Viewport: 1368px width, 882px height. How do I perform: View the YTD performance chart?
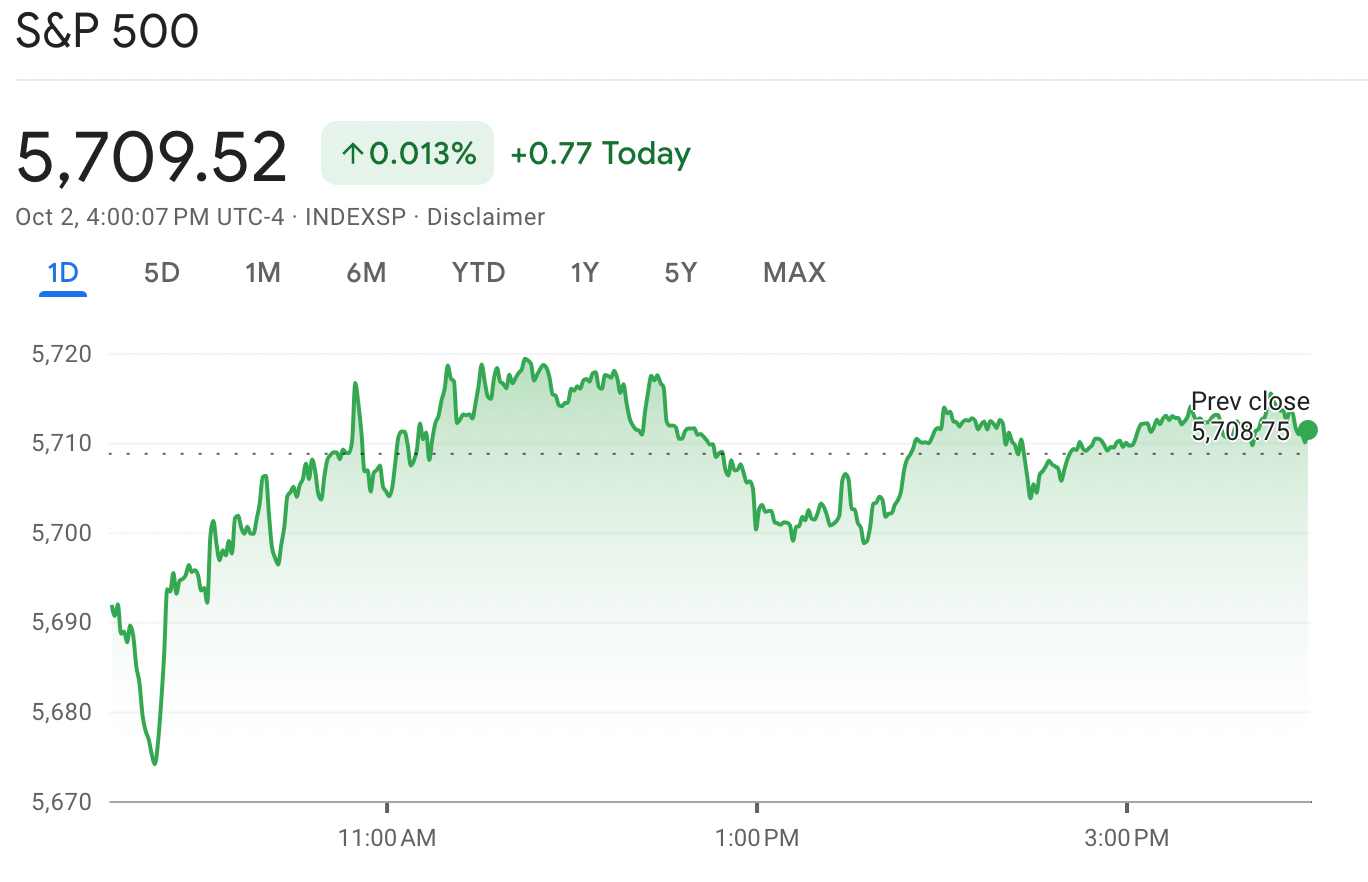coord(478,272)
